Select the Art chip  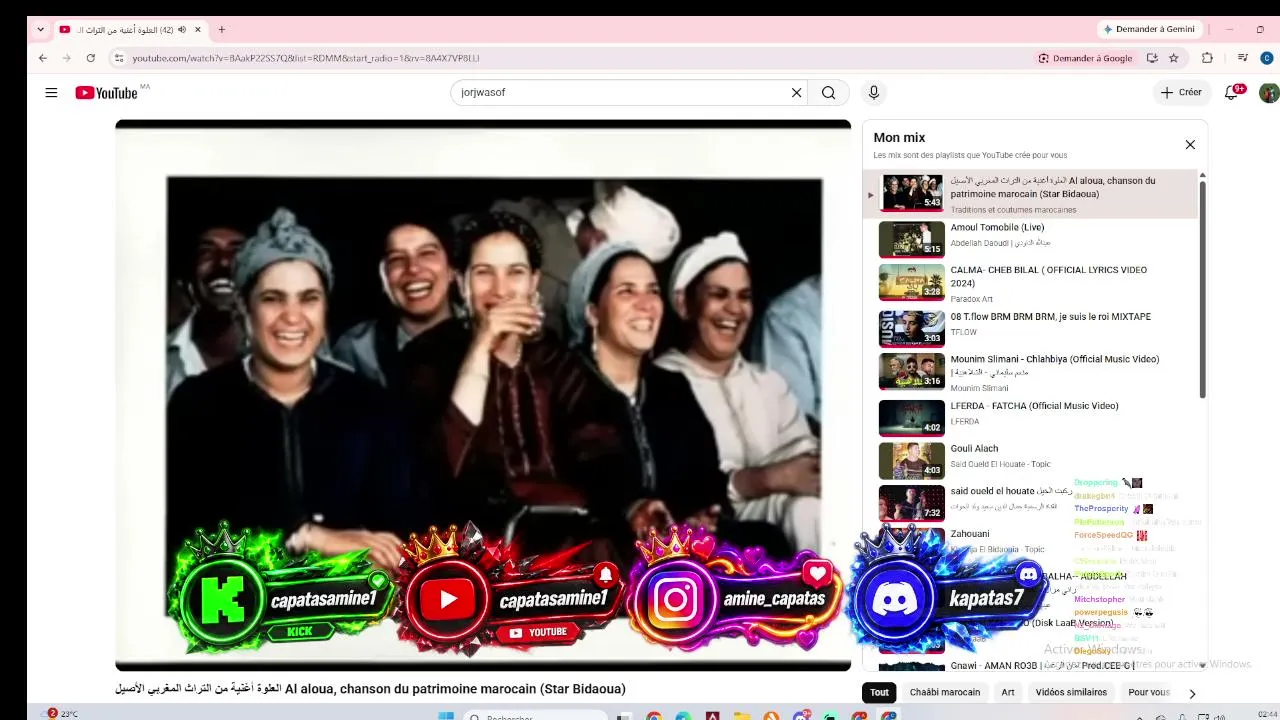1008,692
